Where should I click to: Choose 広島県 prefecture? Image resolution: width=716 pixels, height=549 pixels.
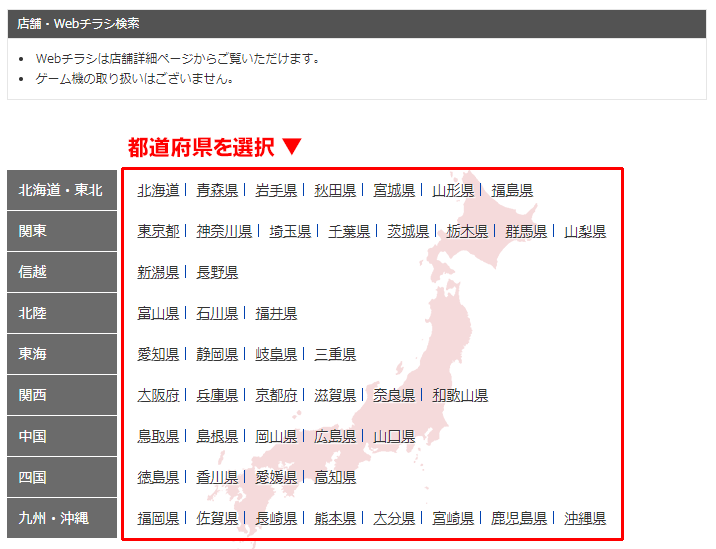point(335,437)
